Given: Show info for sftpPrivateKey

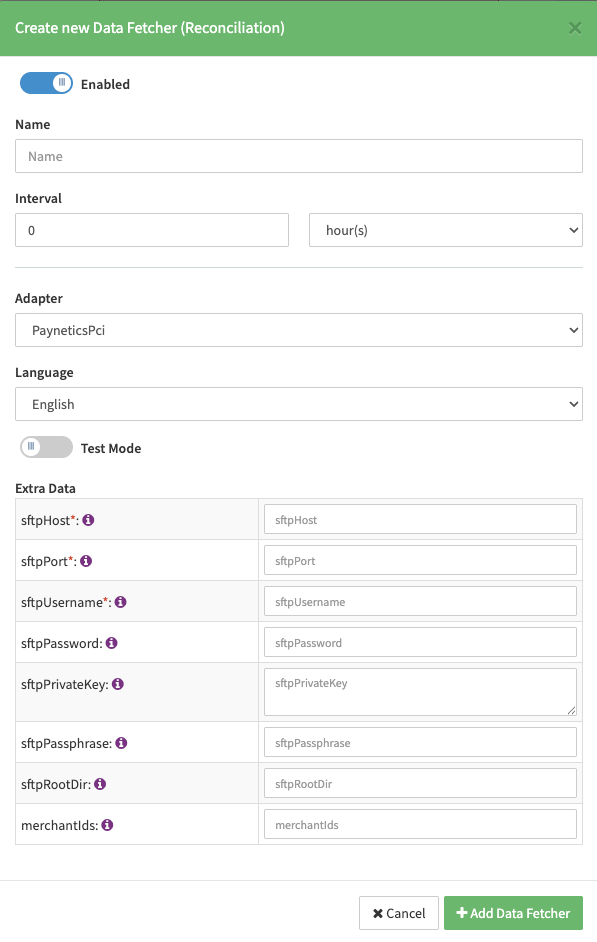Looking at the screenshot, I should pyautogui.click(x=118, y=684).
